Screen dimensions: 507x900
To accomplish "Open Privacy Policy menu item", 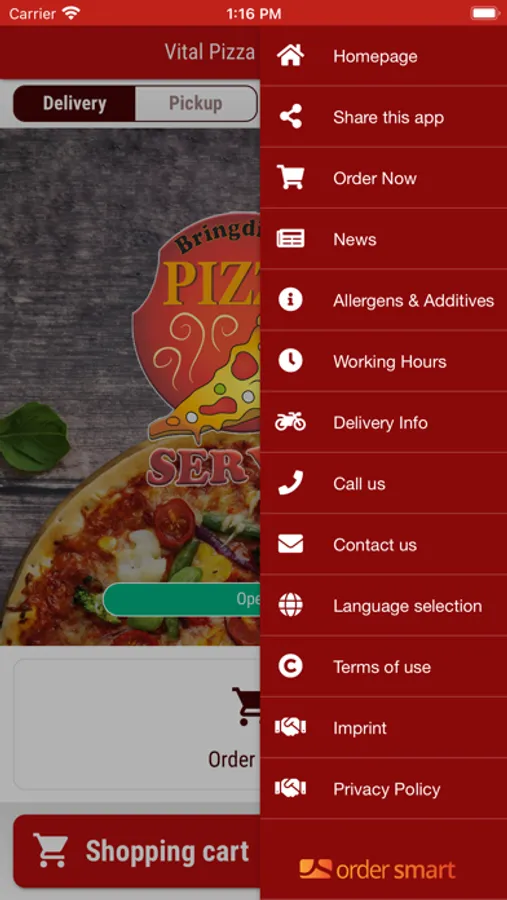I will [384, 789].
